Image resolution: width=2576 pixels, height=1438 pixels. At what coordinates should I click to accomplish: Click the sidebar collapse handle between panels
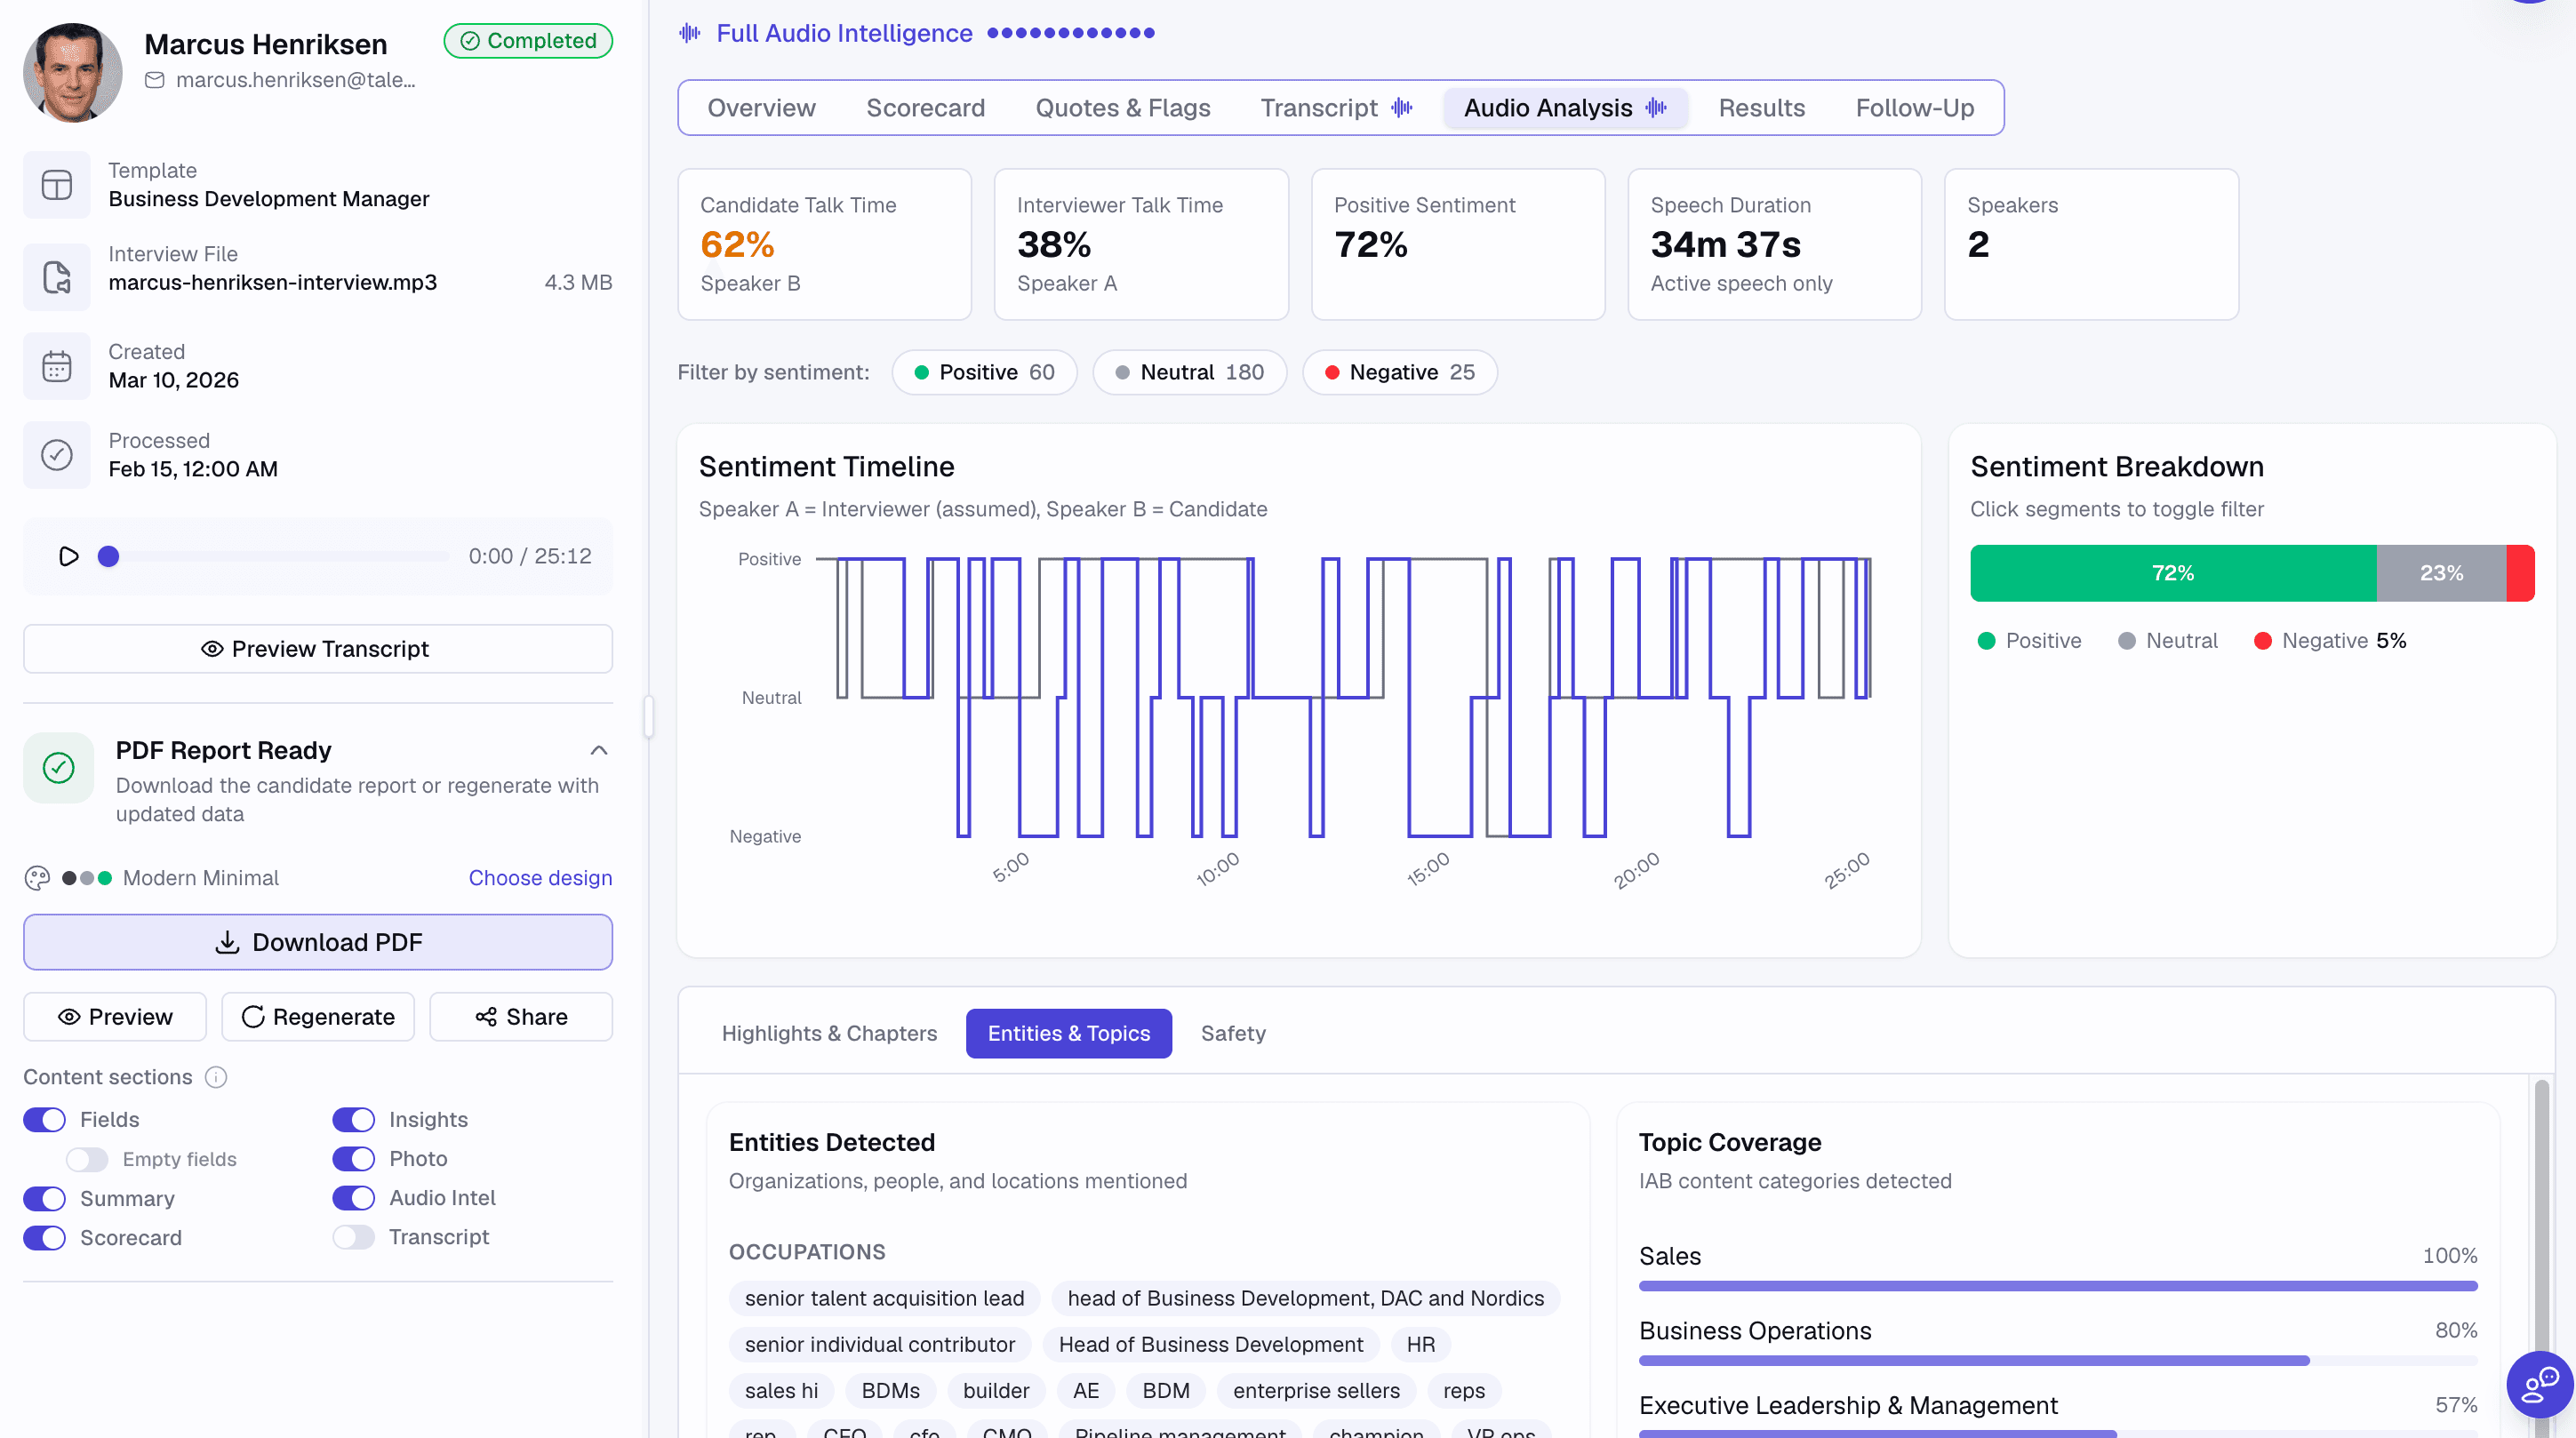648,716
